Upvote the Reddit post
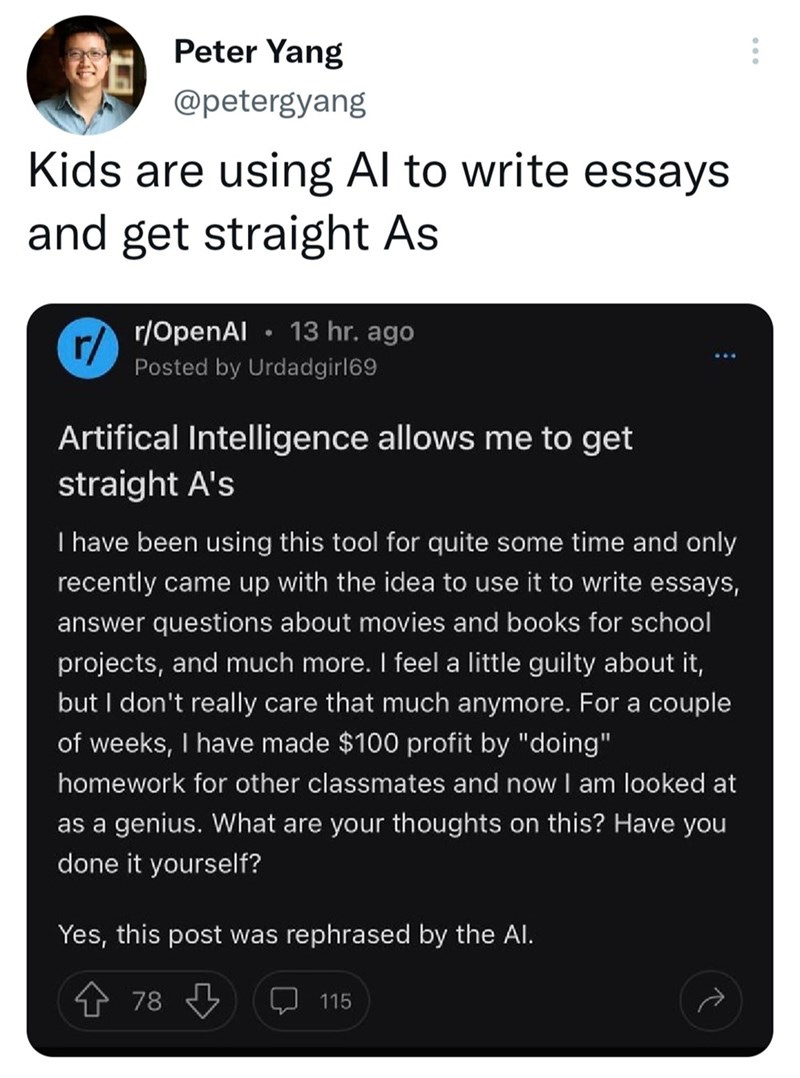The image size is (800, 1078). [93, 1000]
